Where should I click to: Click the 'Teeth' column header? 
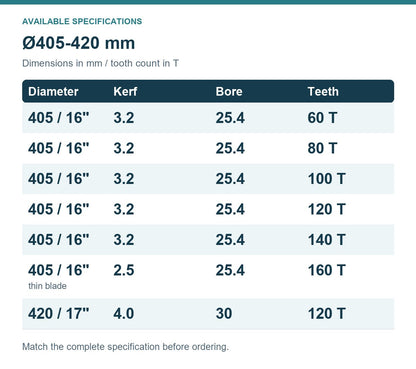click(323, 91)
